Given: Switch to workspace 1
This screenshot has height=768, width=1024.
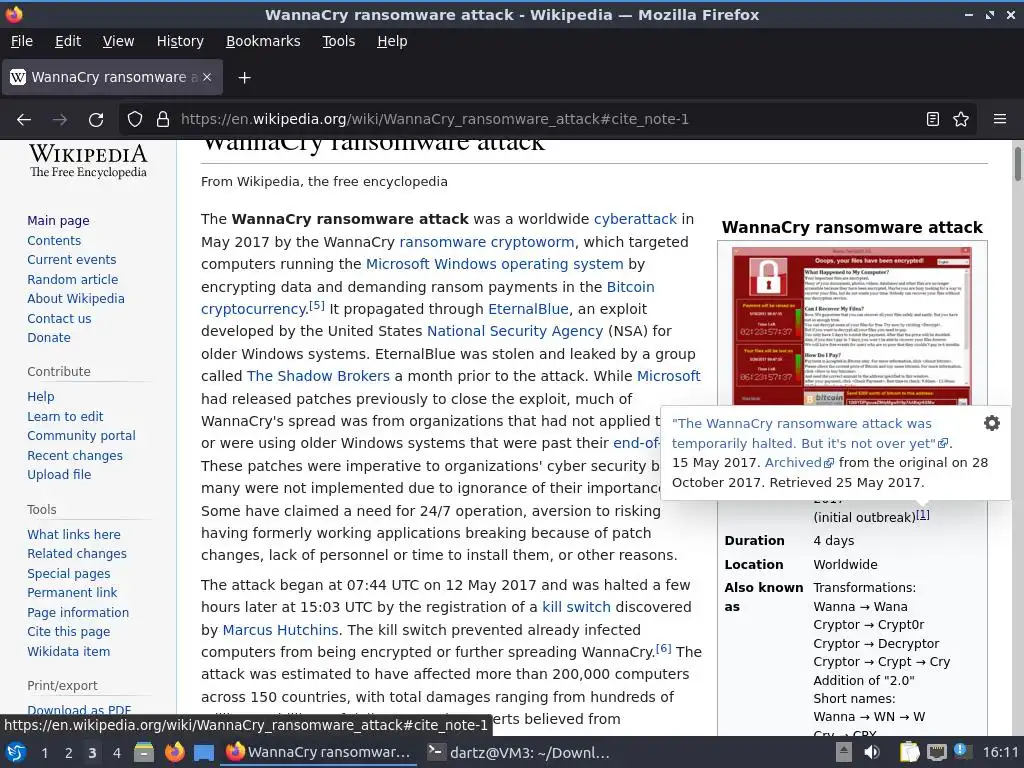Looking at the screenshot, I should (x=44, y=753).
